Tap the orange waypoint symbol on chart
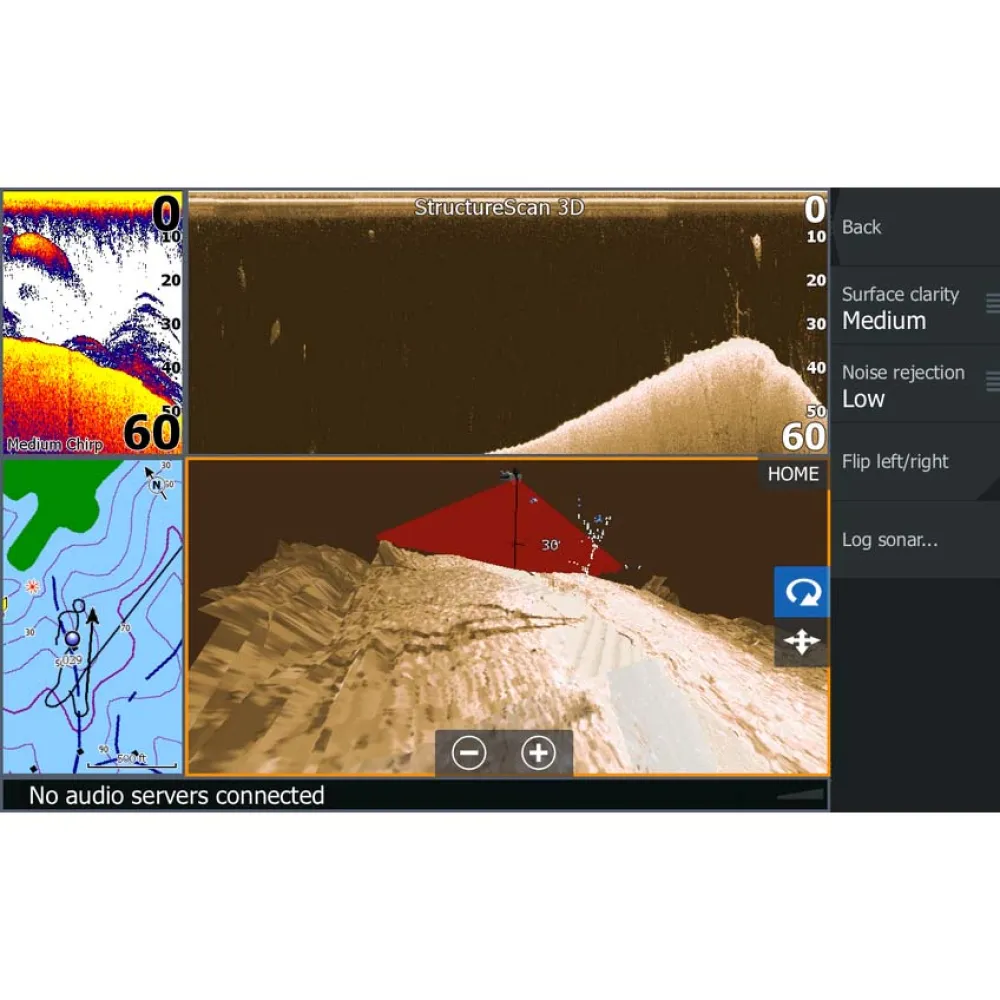The width and height of the screenshot is (1000, 1000). (x=33, y=586)
